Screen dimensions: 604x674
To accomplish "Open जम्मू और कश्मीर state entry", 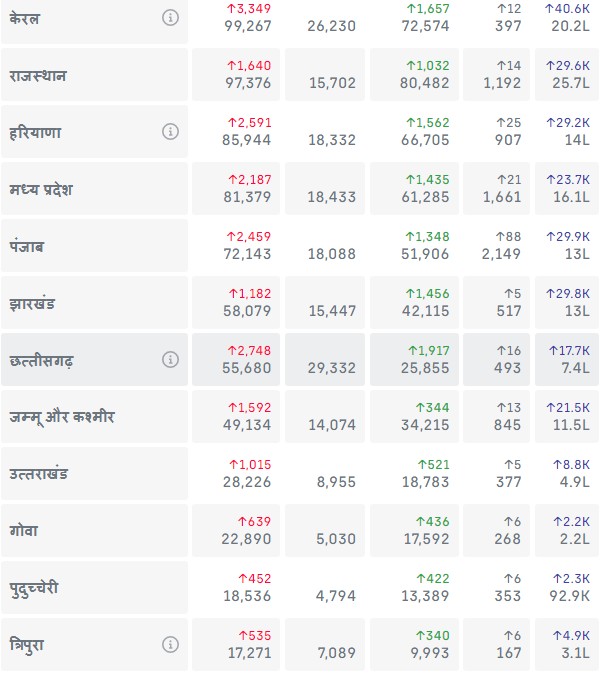I will 61,417.
